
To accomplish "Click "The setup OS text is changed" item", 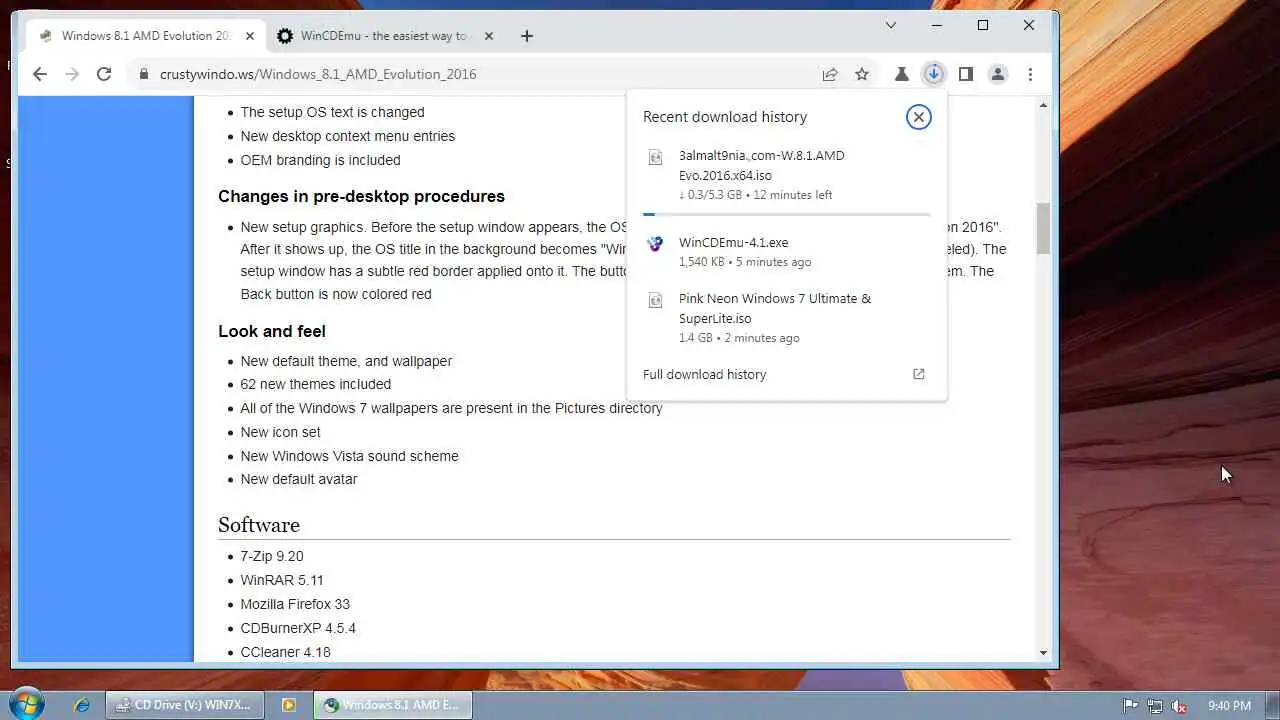I will click(x=332, y=112).
